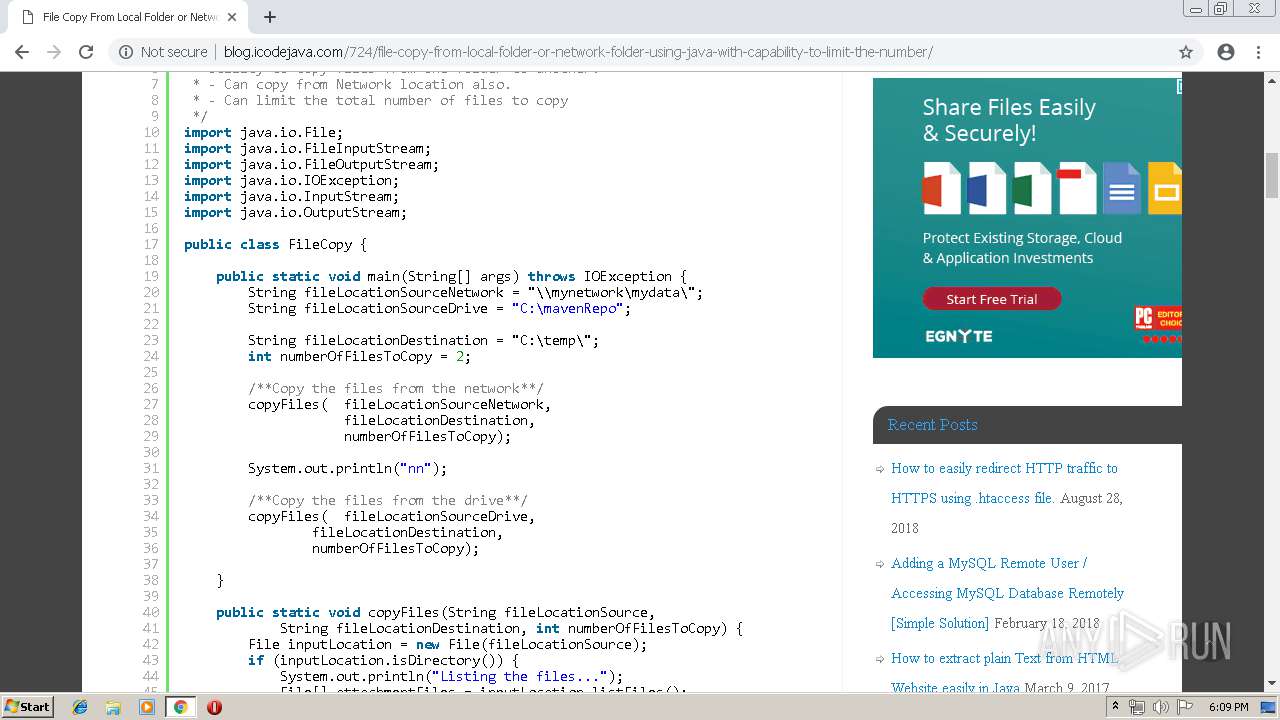Open the red stop-sign taskbar icon
This screenshot has height=720, width=1280.
[214, 707]
